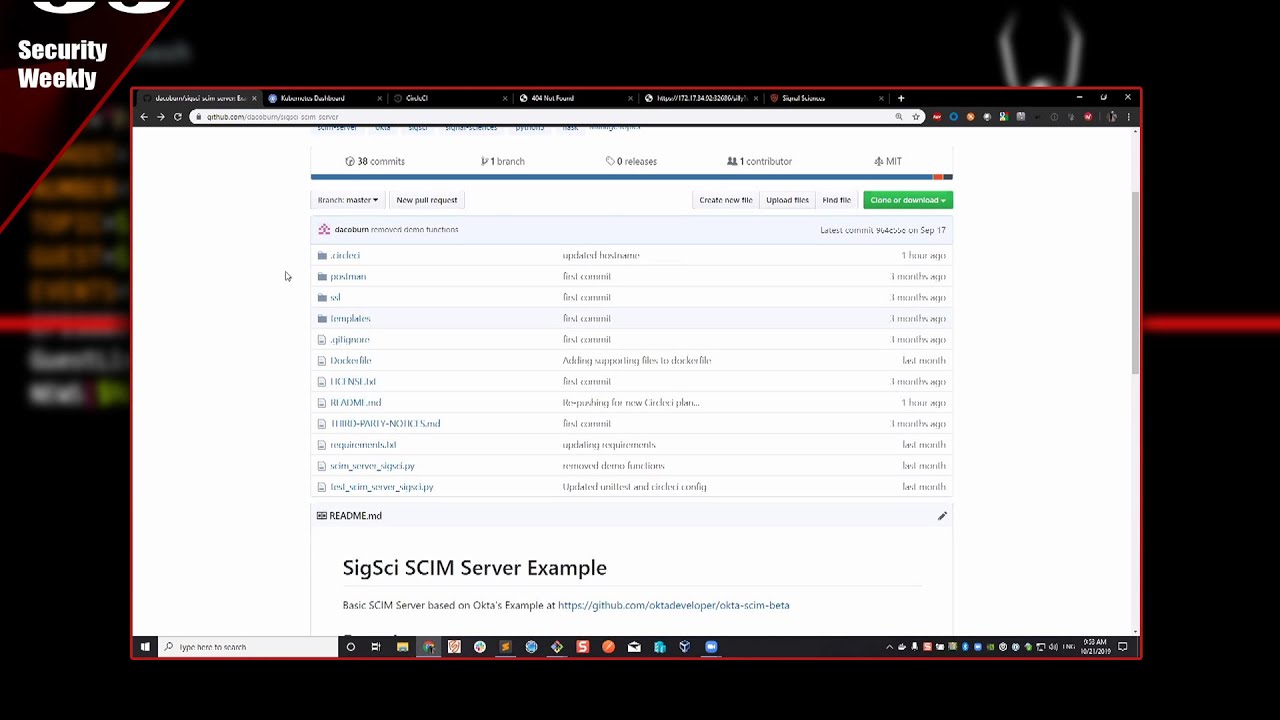Show hidden system tray icons
This screenshot has height=720, width=1280.
(x=889, y=647)
